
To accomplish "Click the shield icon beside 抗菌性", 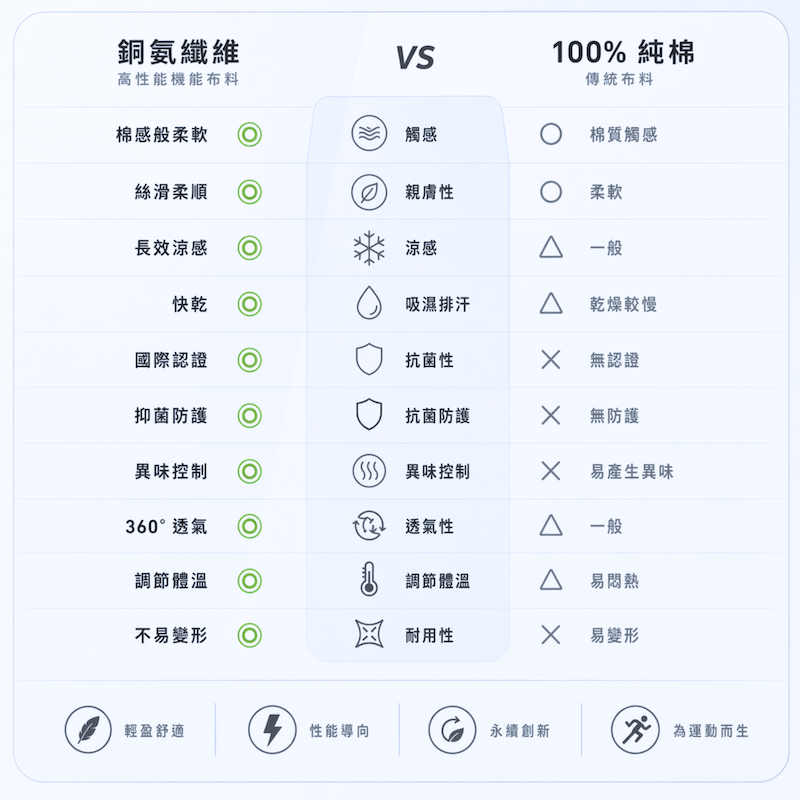I will pos(369,359).
